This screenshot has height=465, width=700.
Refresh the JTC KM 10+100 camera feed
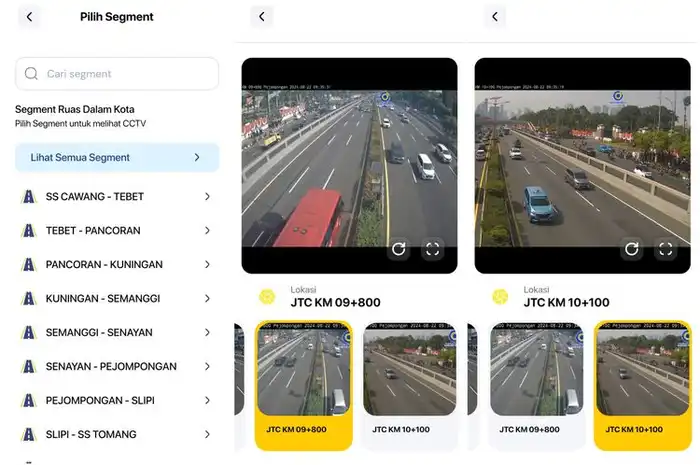pyautogui.click(x=632, y=249)
